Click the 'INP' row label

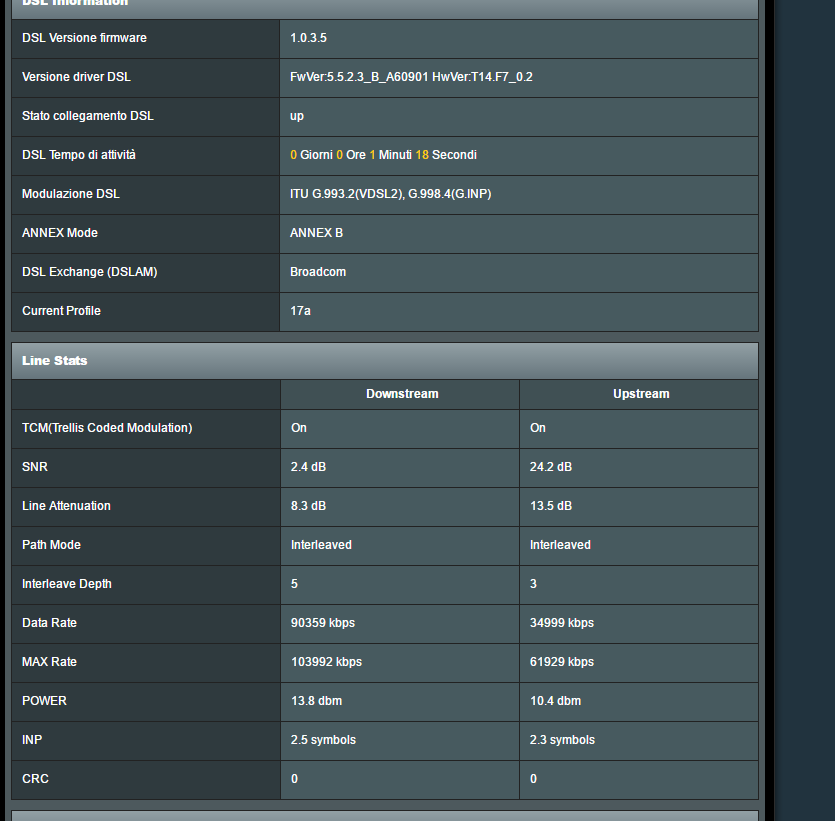[x=32, y=740]
